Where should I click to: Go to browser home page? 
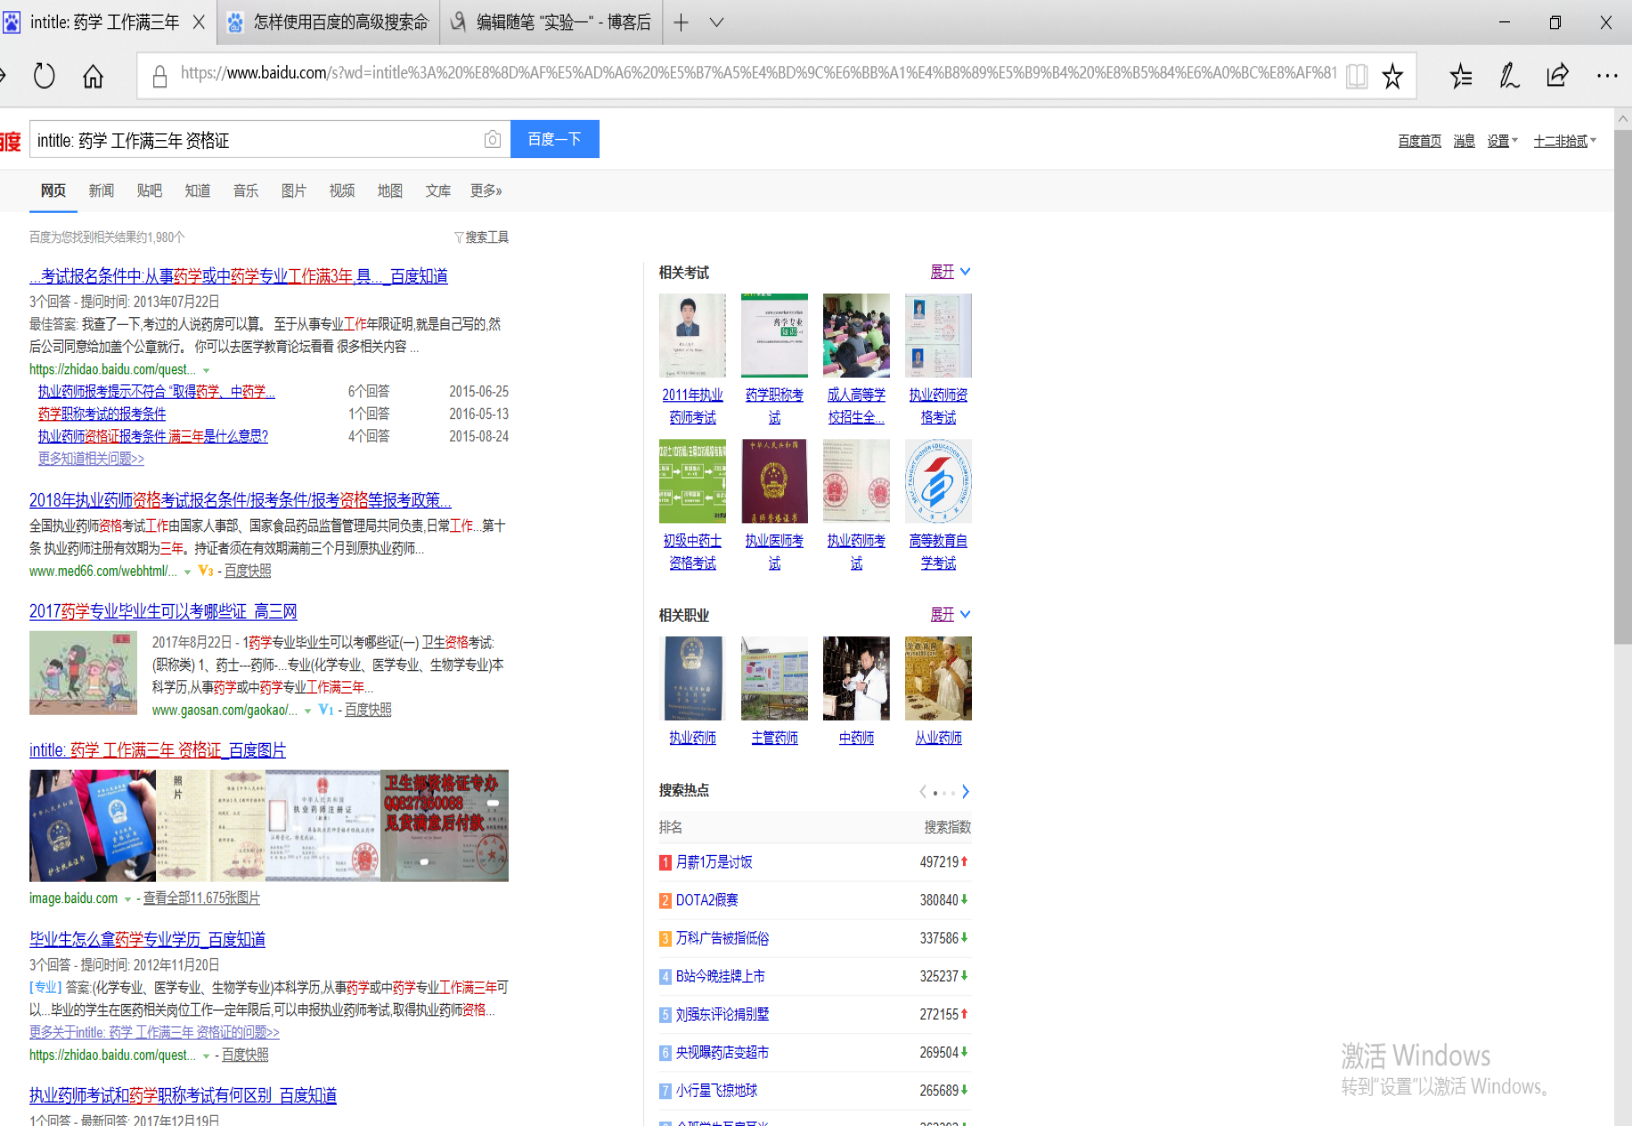[93, 76]
